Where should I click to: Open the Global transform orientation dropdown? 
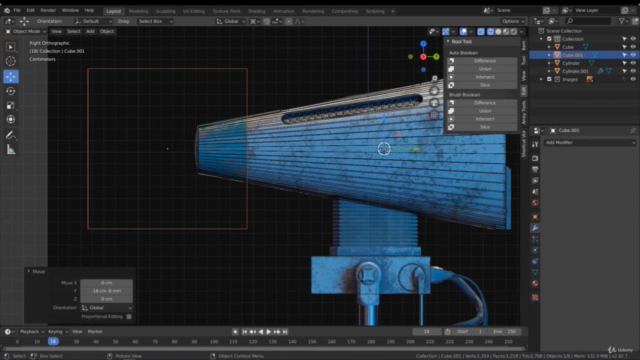pos(231,21)
